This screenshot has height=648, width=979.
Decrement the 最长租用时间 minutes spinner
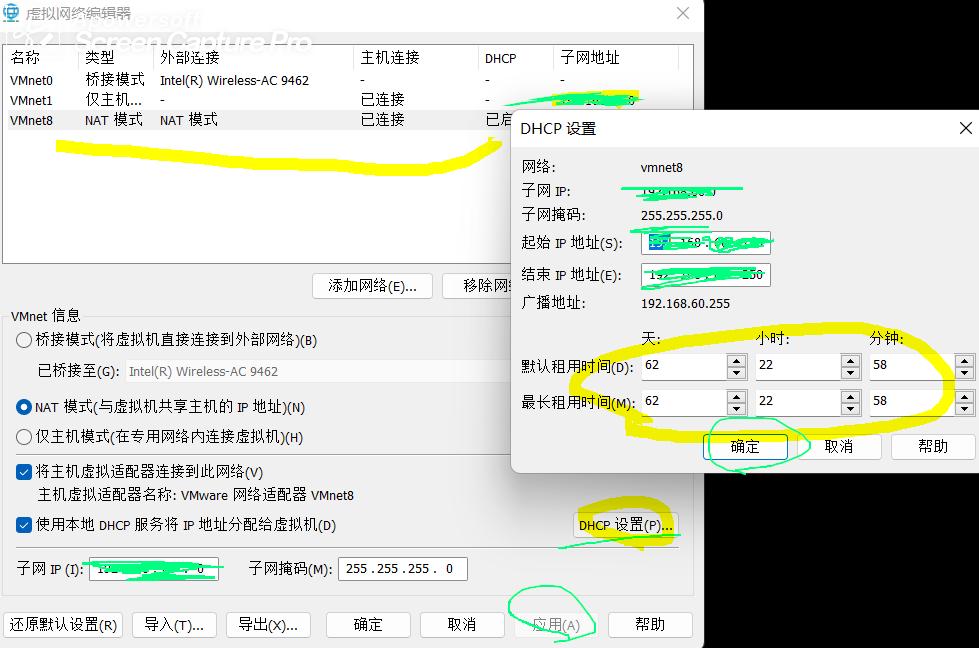pyautogui.click(x=963, y=407)
